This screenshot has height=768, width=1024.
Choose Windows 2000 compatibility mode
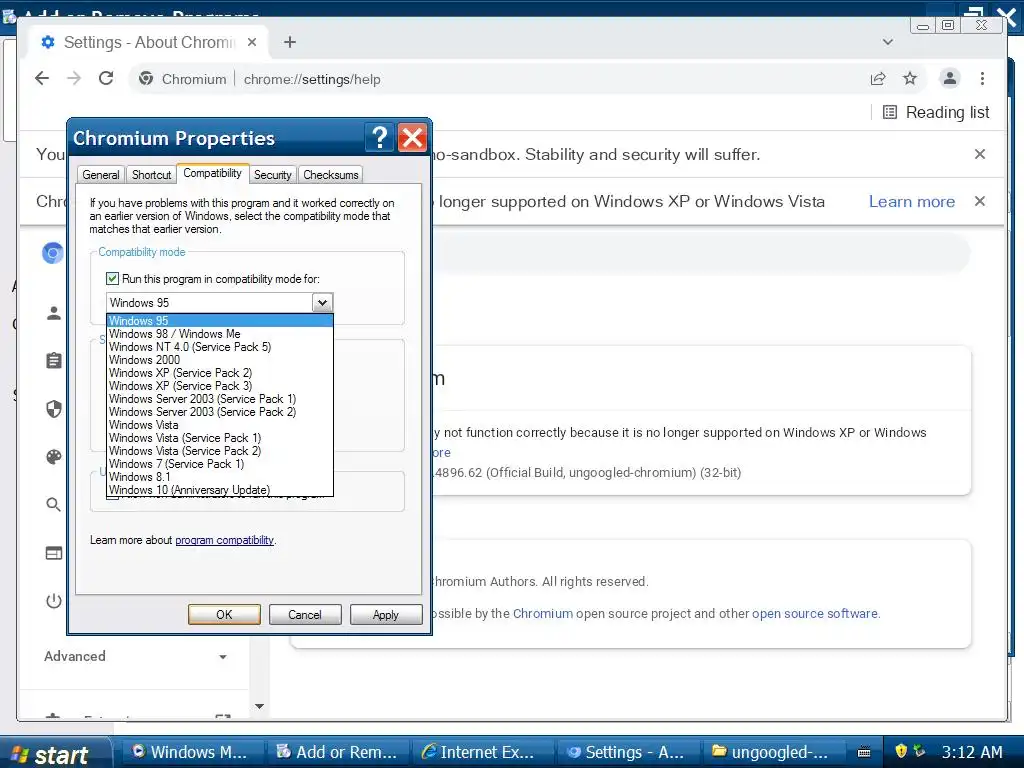point(219,360)
